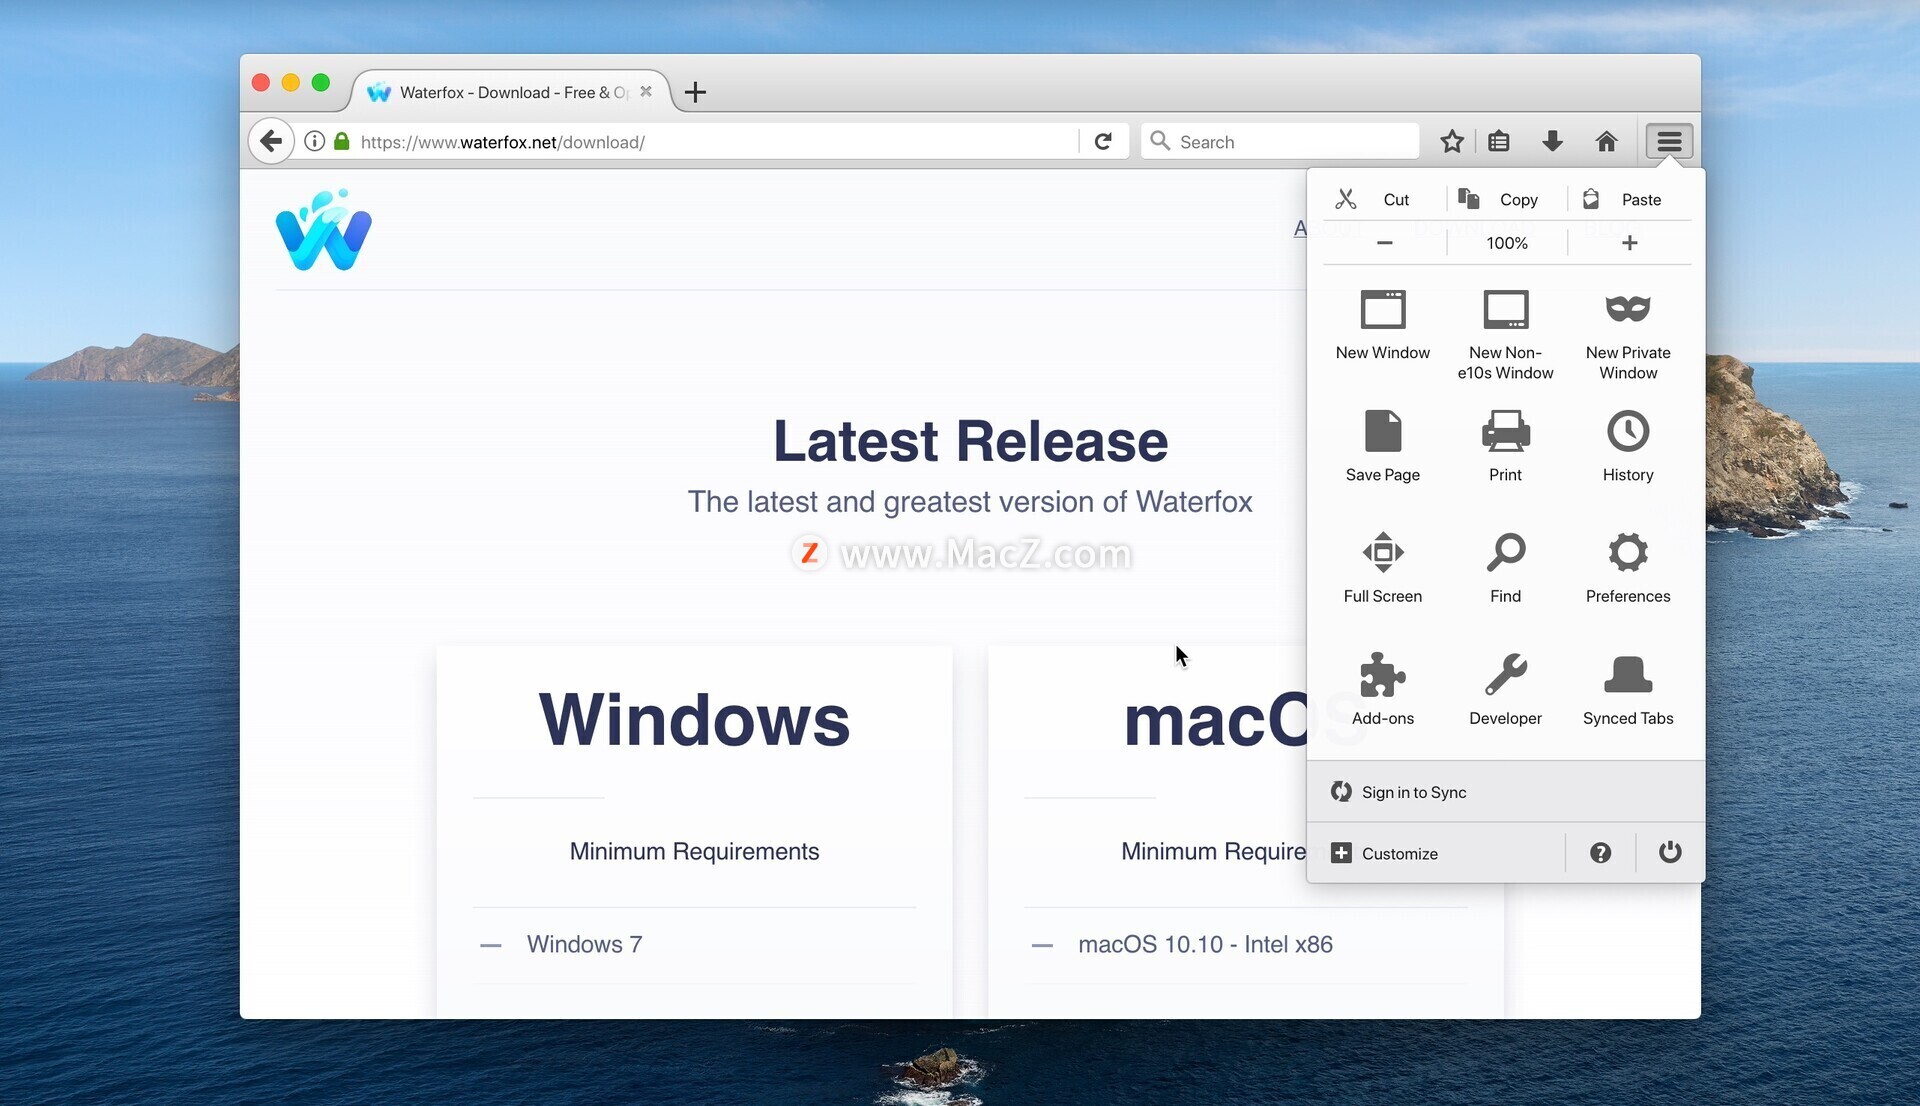Show site information via the info icon
Image resolution: width=1920 pixels, height=1106 pixels.
point(314,141)
